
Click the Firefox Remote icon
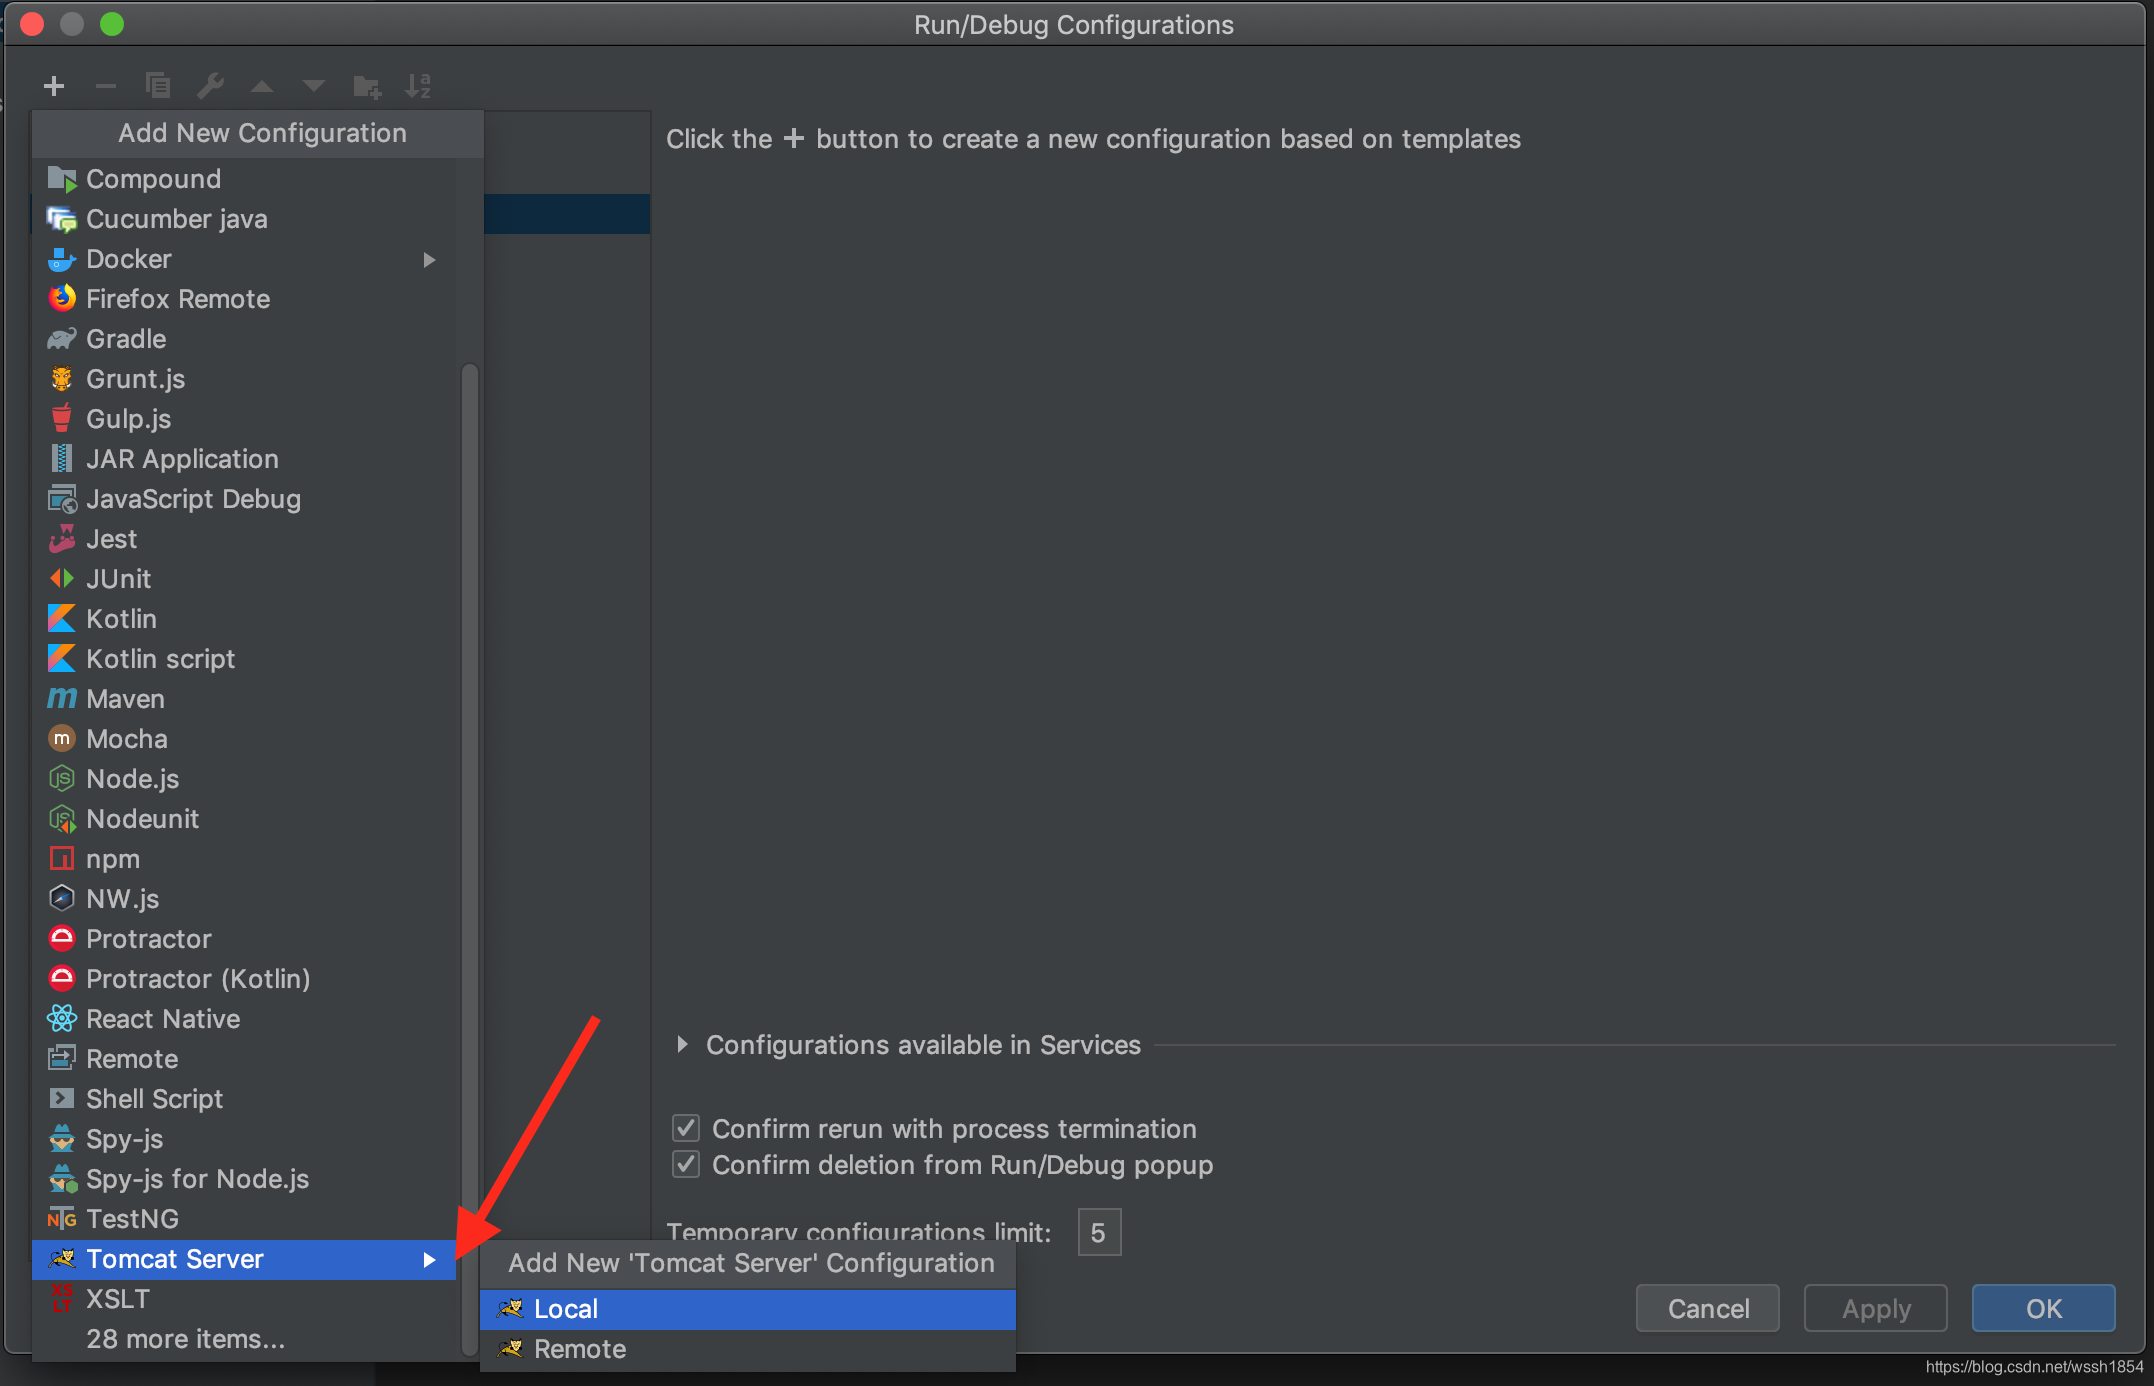pos(62,299)
